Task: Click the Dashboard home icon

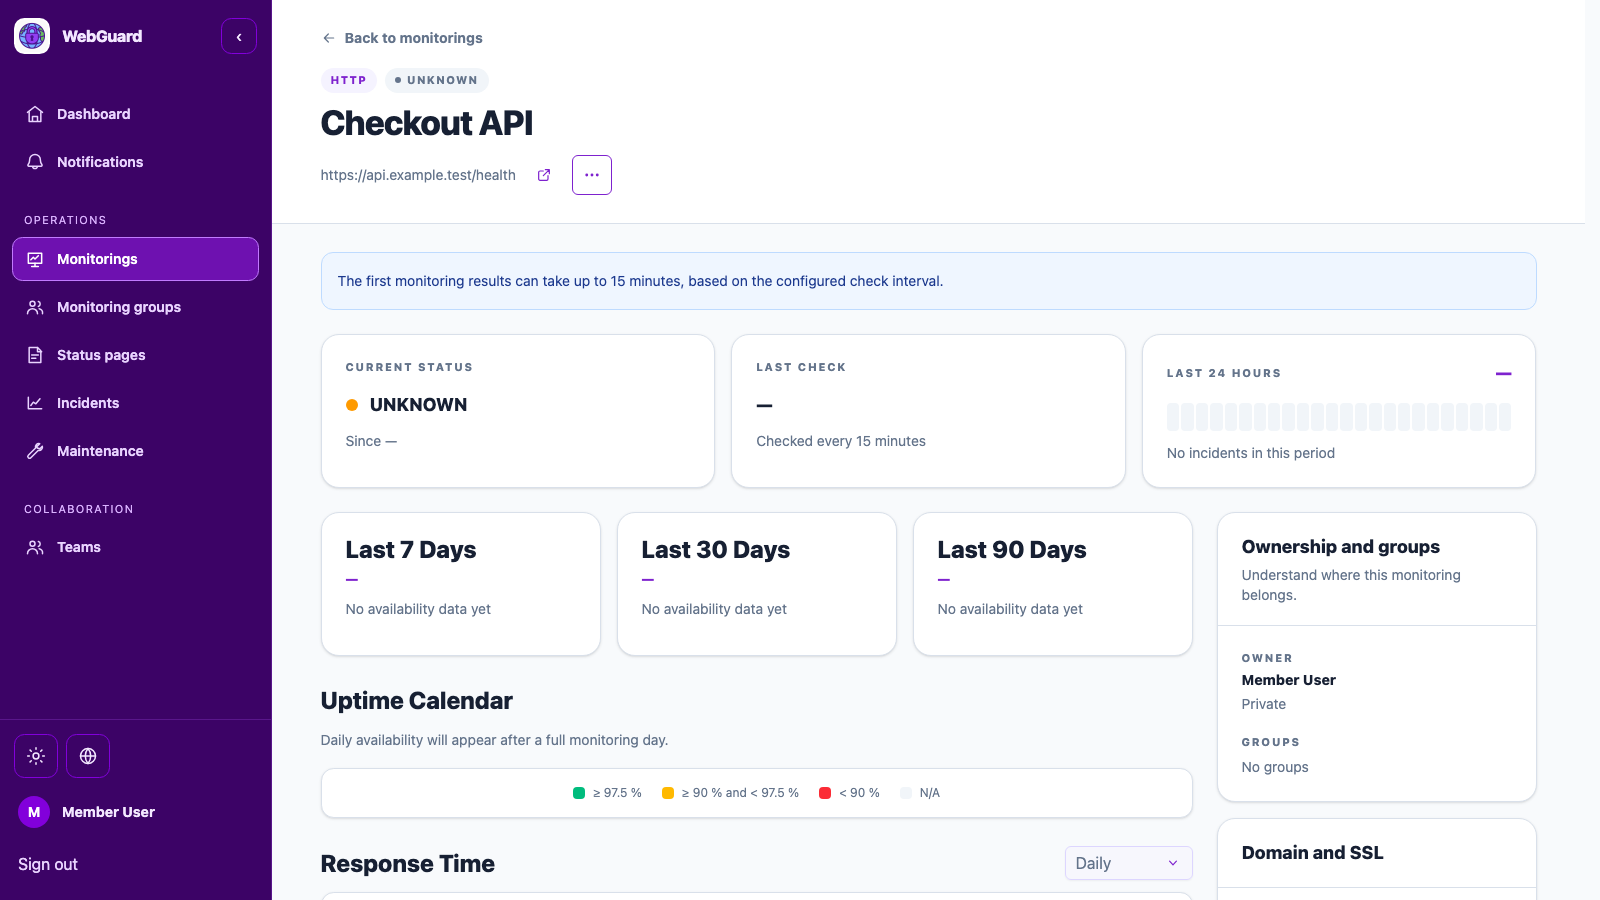Action: click(x=35, y=114)
